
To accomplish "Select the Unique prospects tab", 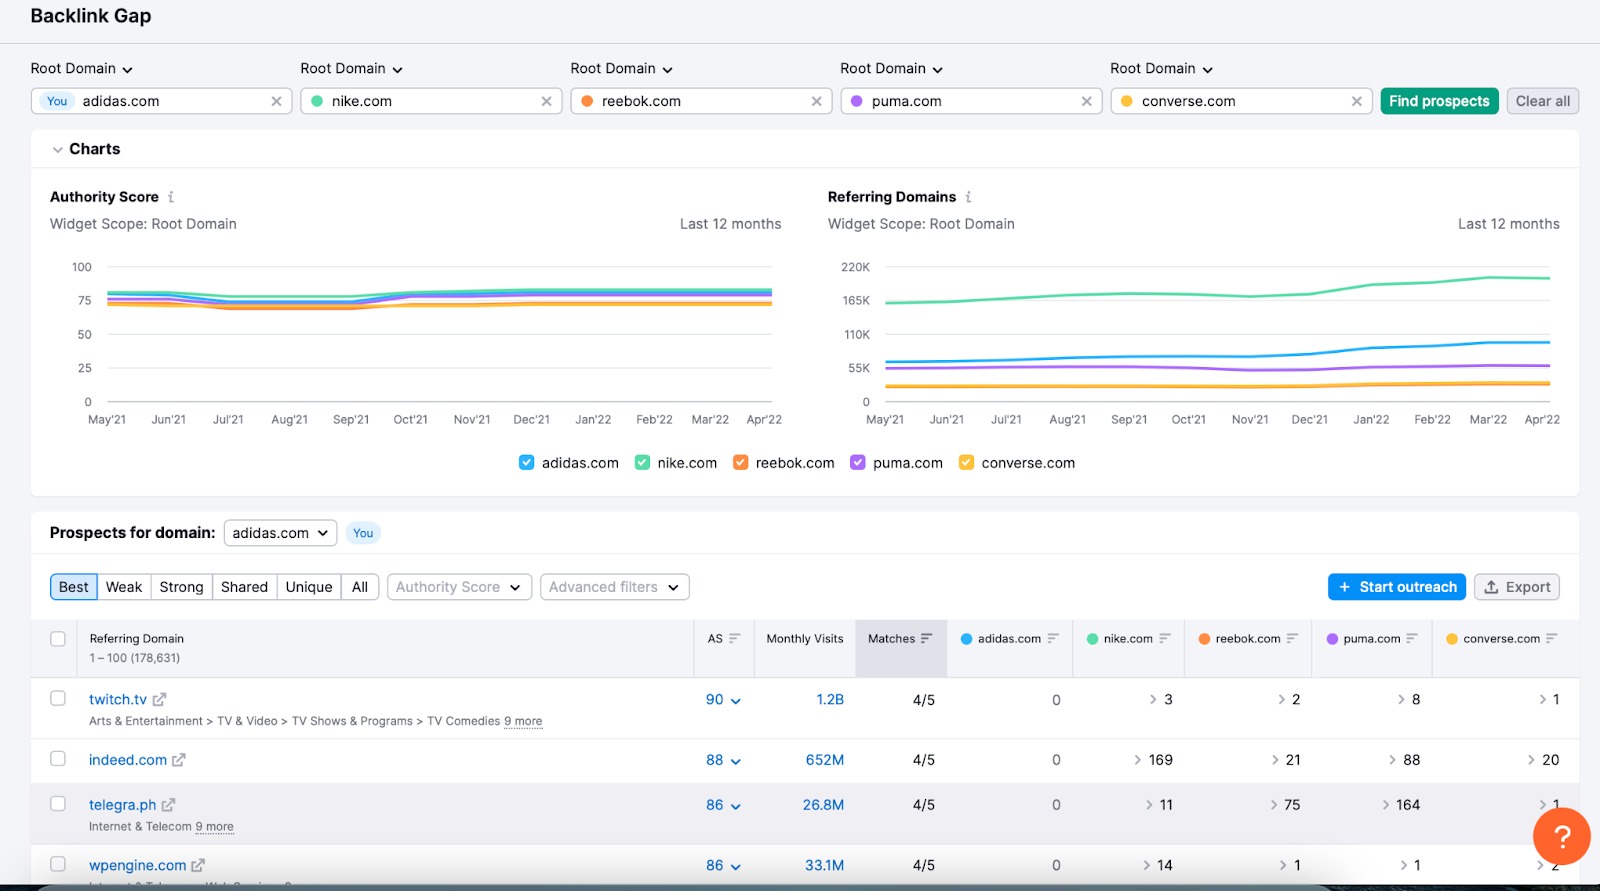I will click(308, 587).
